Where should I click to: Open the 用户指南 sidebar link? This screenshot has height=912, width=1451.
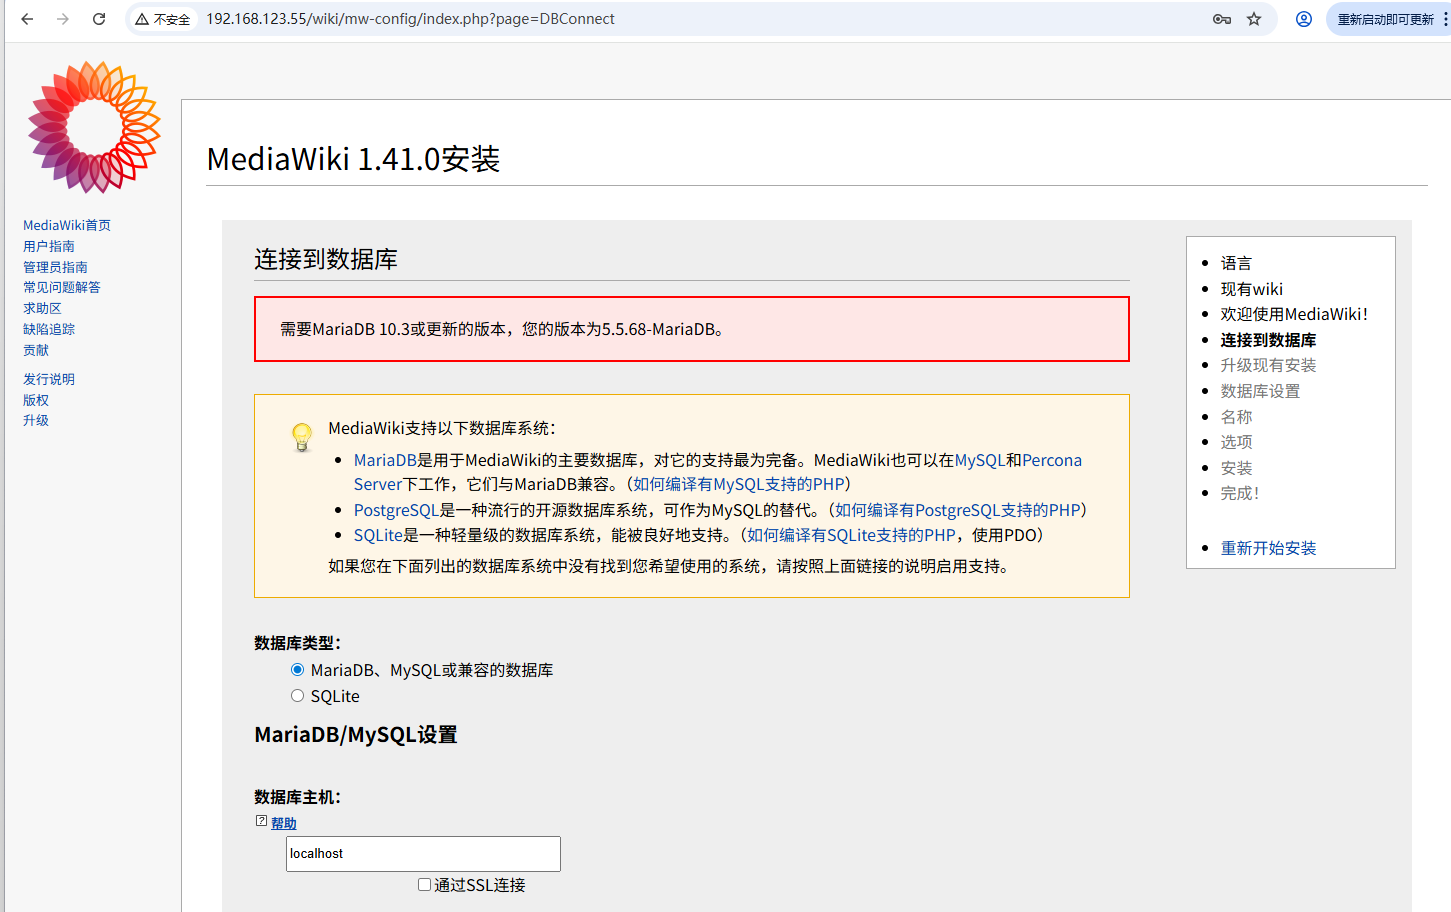tap(49, 246)
